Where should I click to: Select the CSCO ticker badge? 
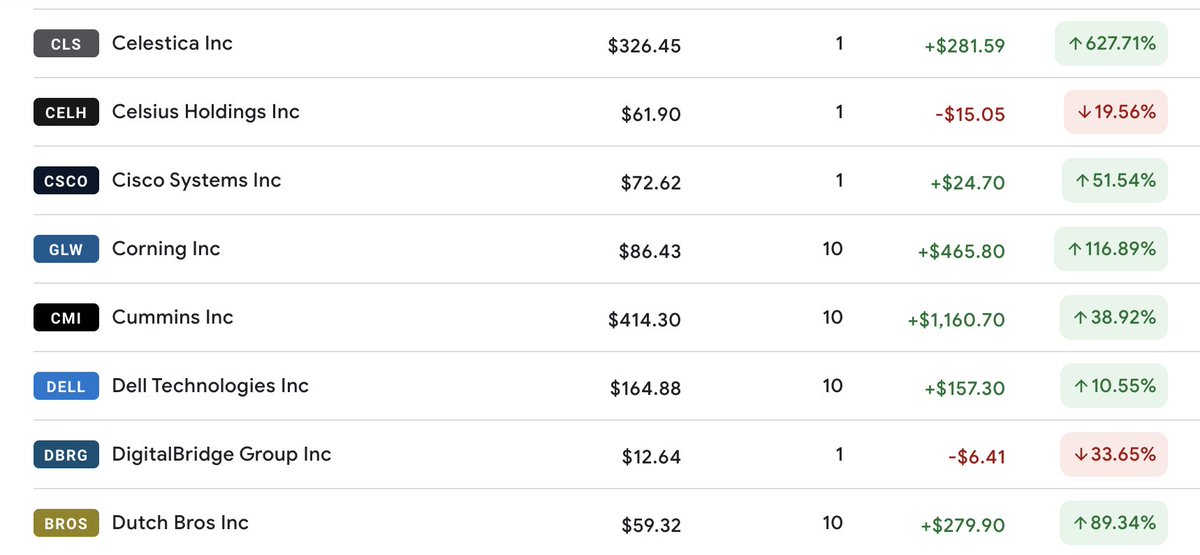pyautogui.click(x=66, y=181)
